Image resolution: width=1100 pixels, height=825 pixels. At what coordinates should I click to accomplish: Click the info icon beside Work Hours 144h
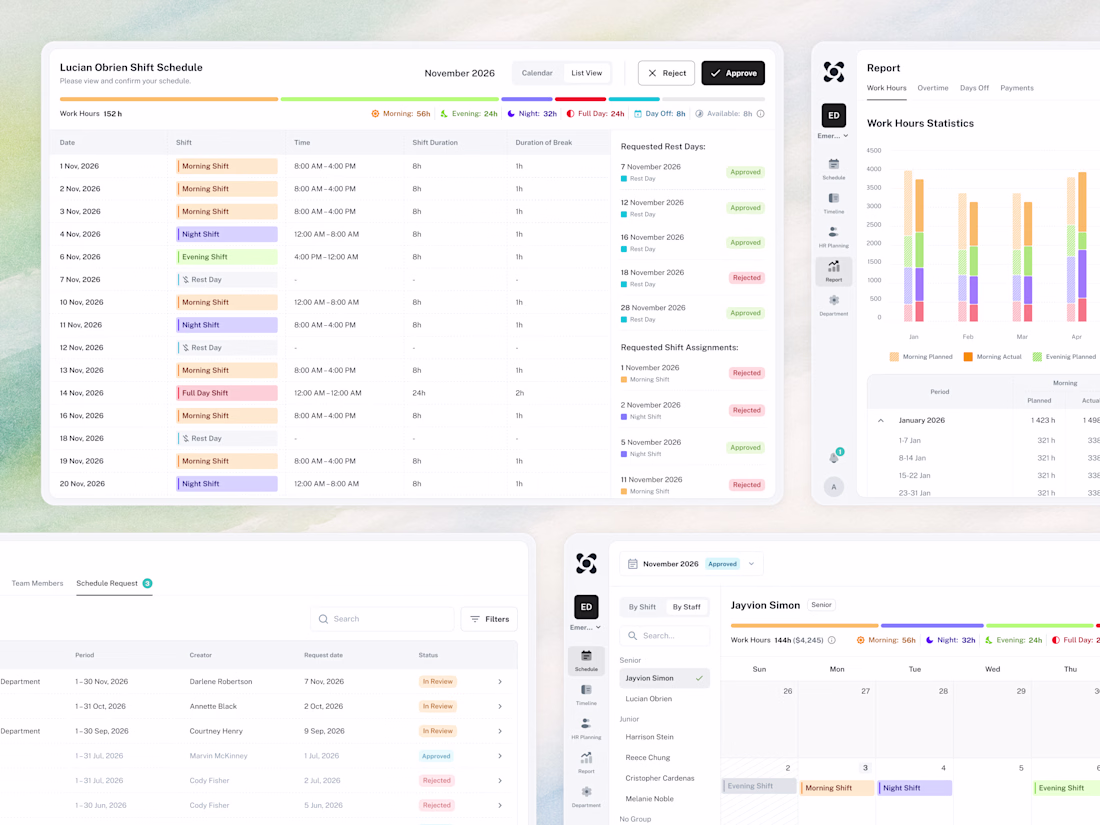point(832,640)
